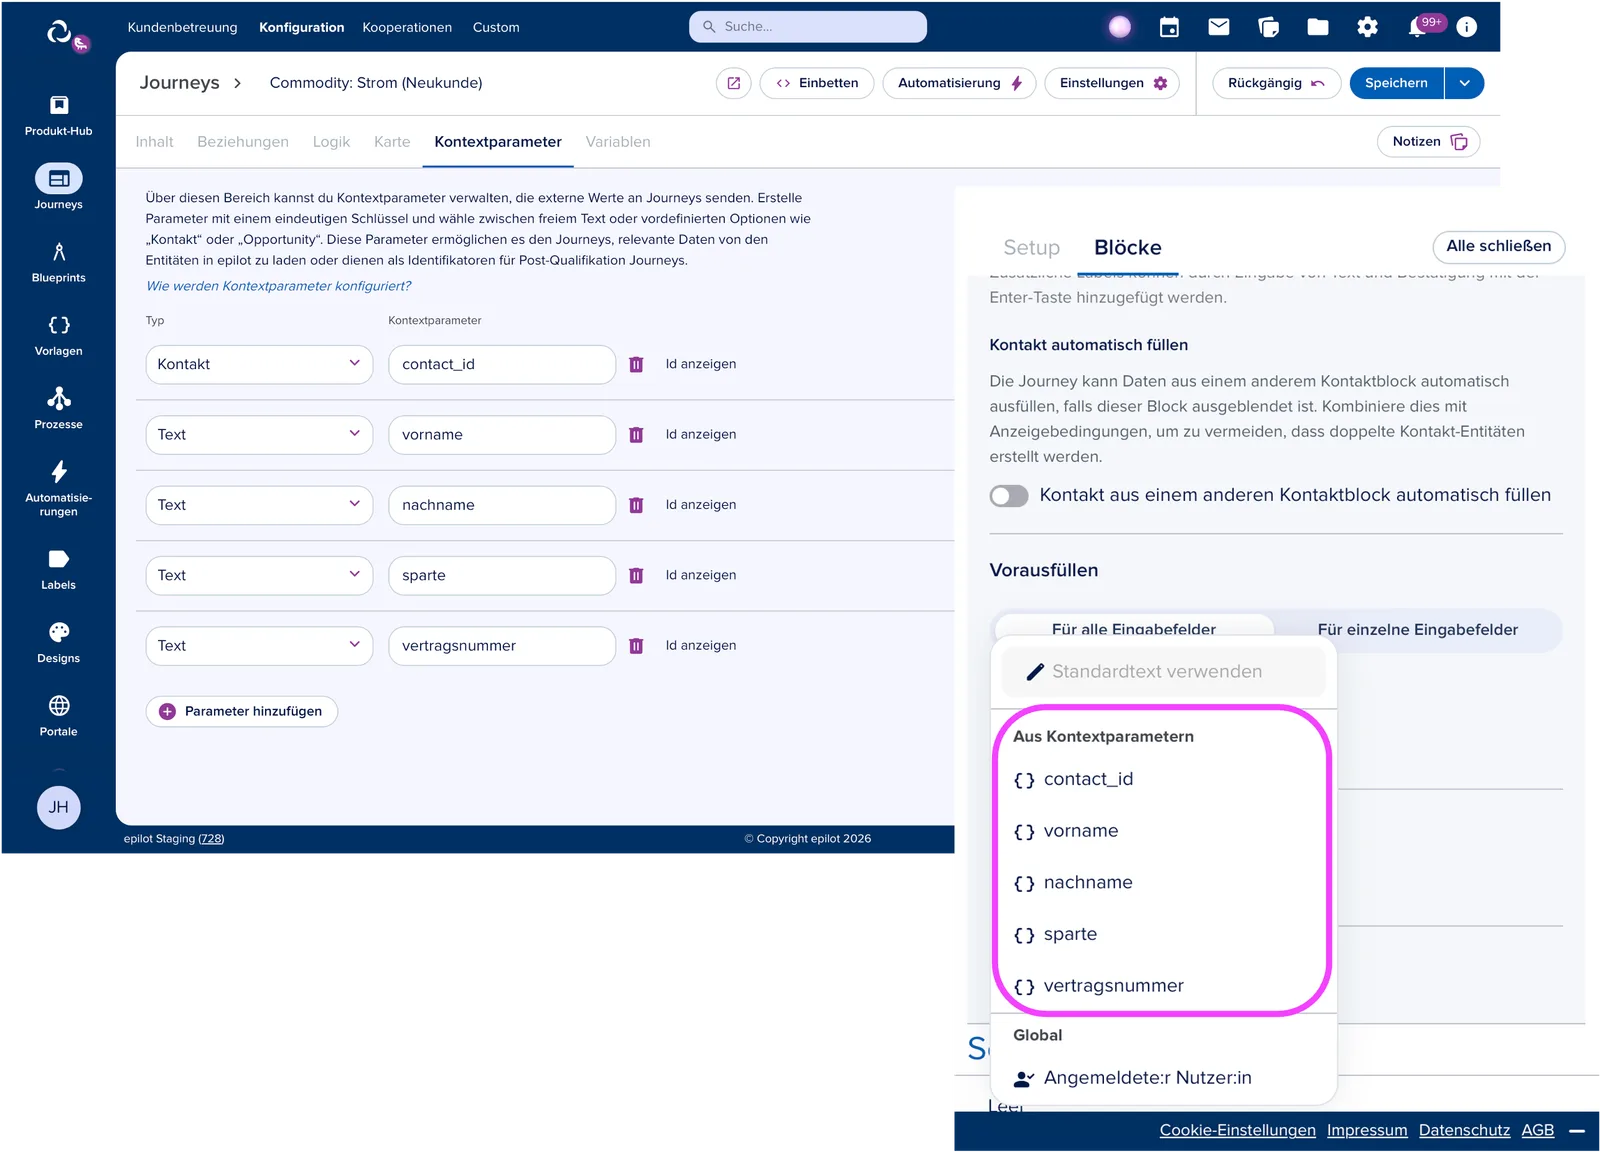Image resolution: width=1600 pixels, height=1152 pixels.
Task: Open the Kontakt type dropdown
Action: tap(259, 364)
